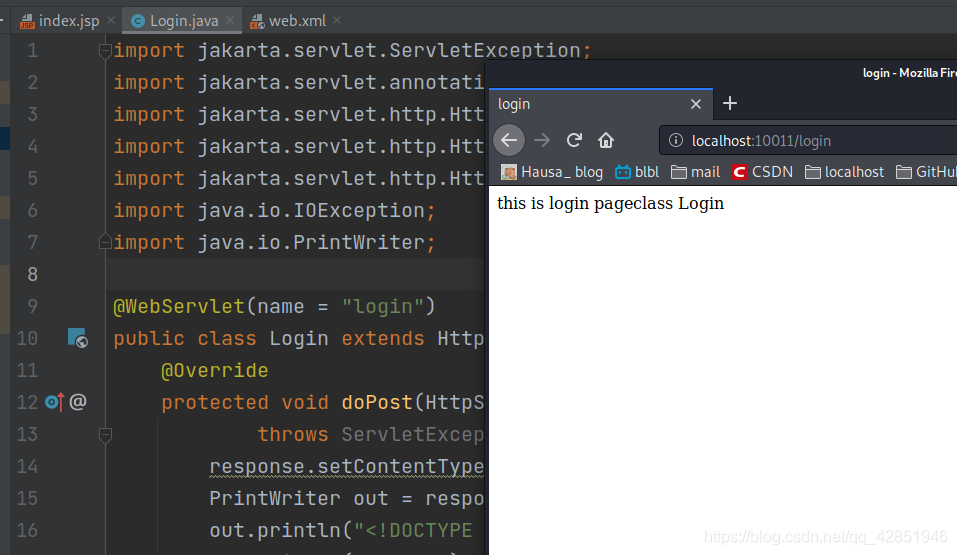Go back in the Firefox browser

pyautogui.click(x=509, y=140)
